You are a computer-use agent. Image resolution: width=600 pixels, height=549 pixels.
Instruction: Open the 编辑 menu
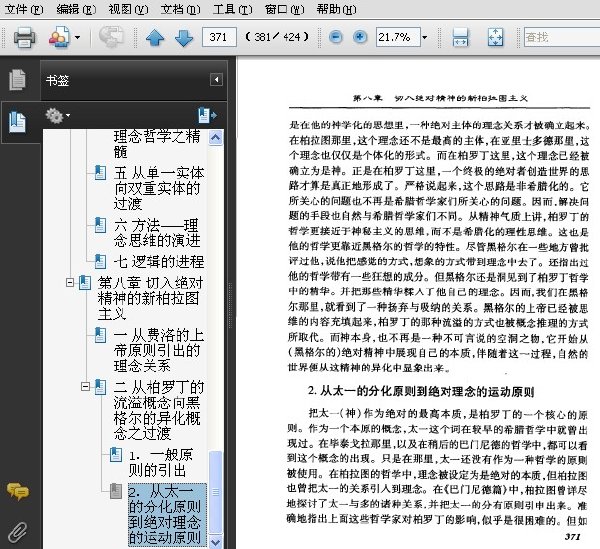coord(76,9)
